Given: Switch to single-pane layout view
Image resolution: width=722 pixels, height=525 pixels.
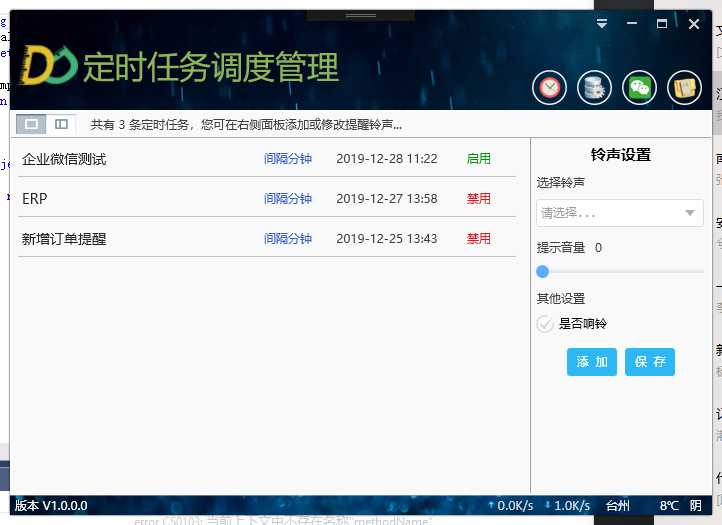Looking at the screenshot, I should 31,124.
